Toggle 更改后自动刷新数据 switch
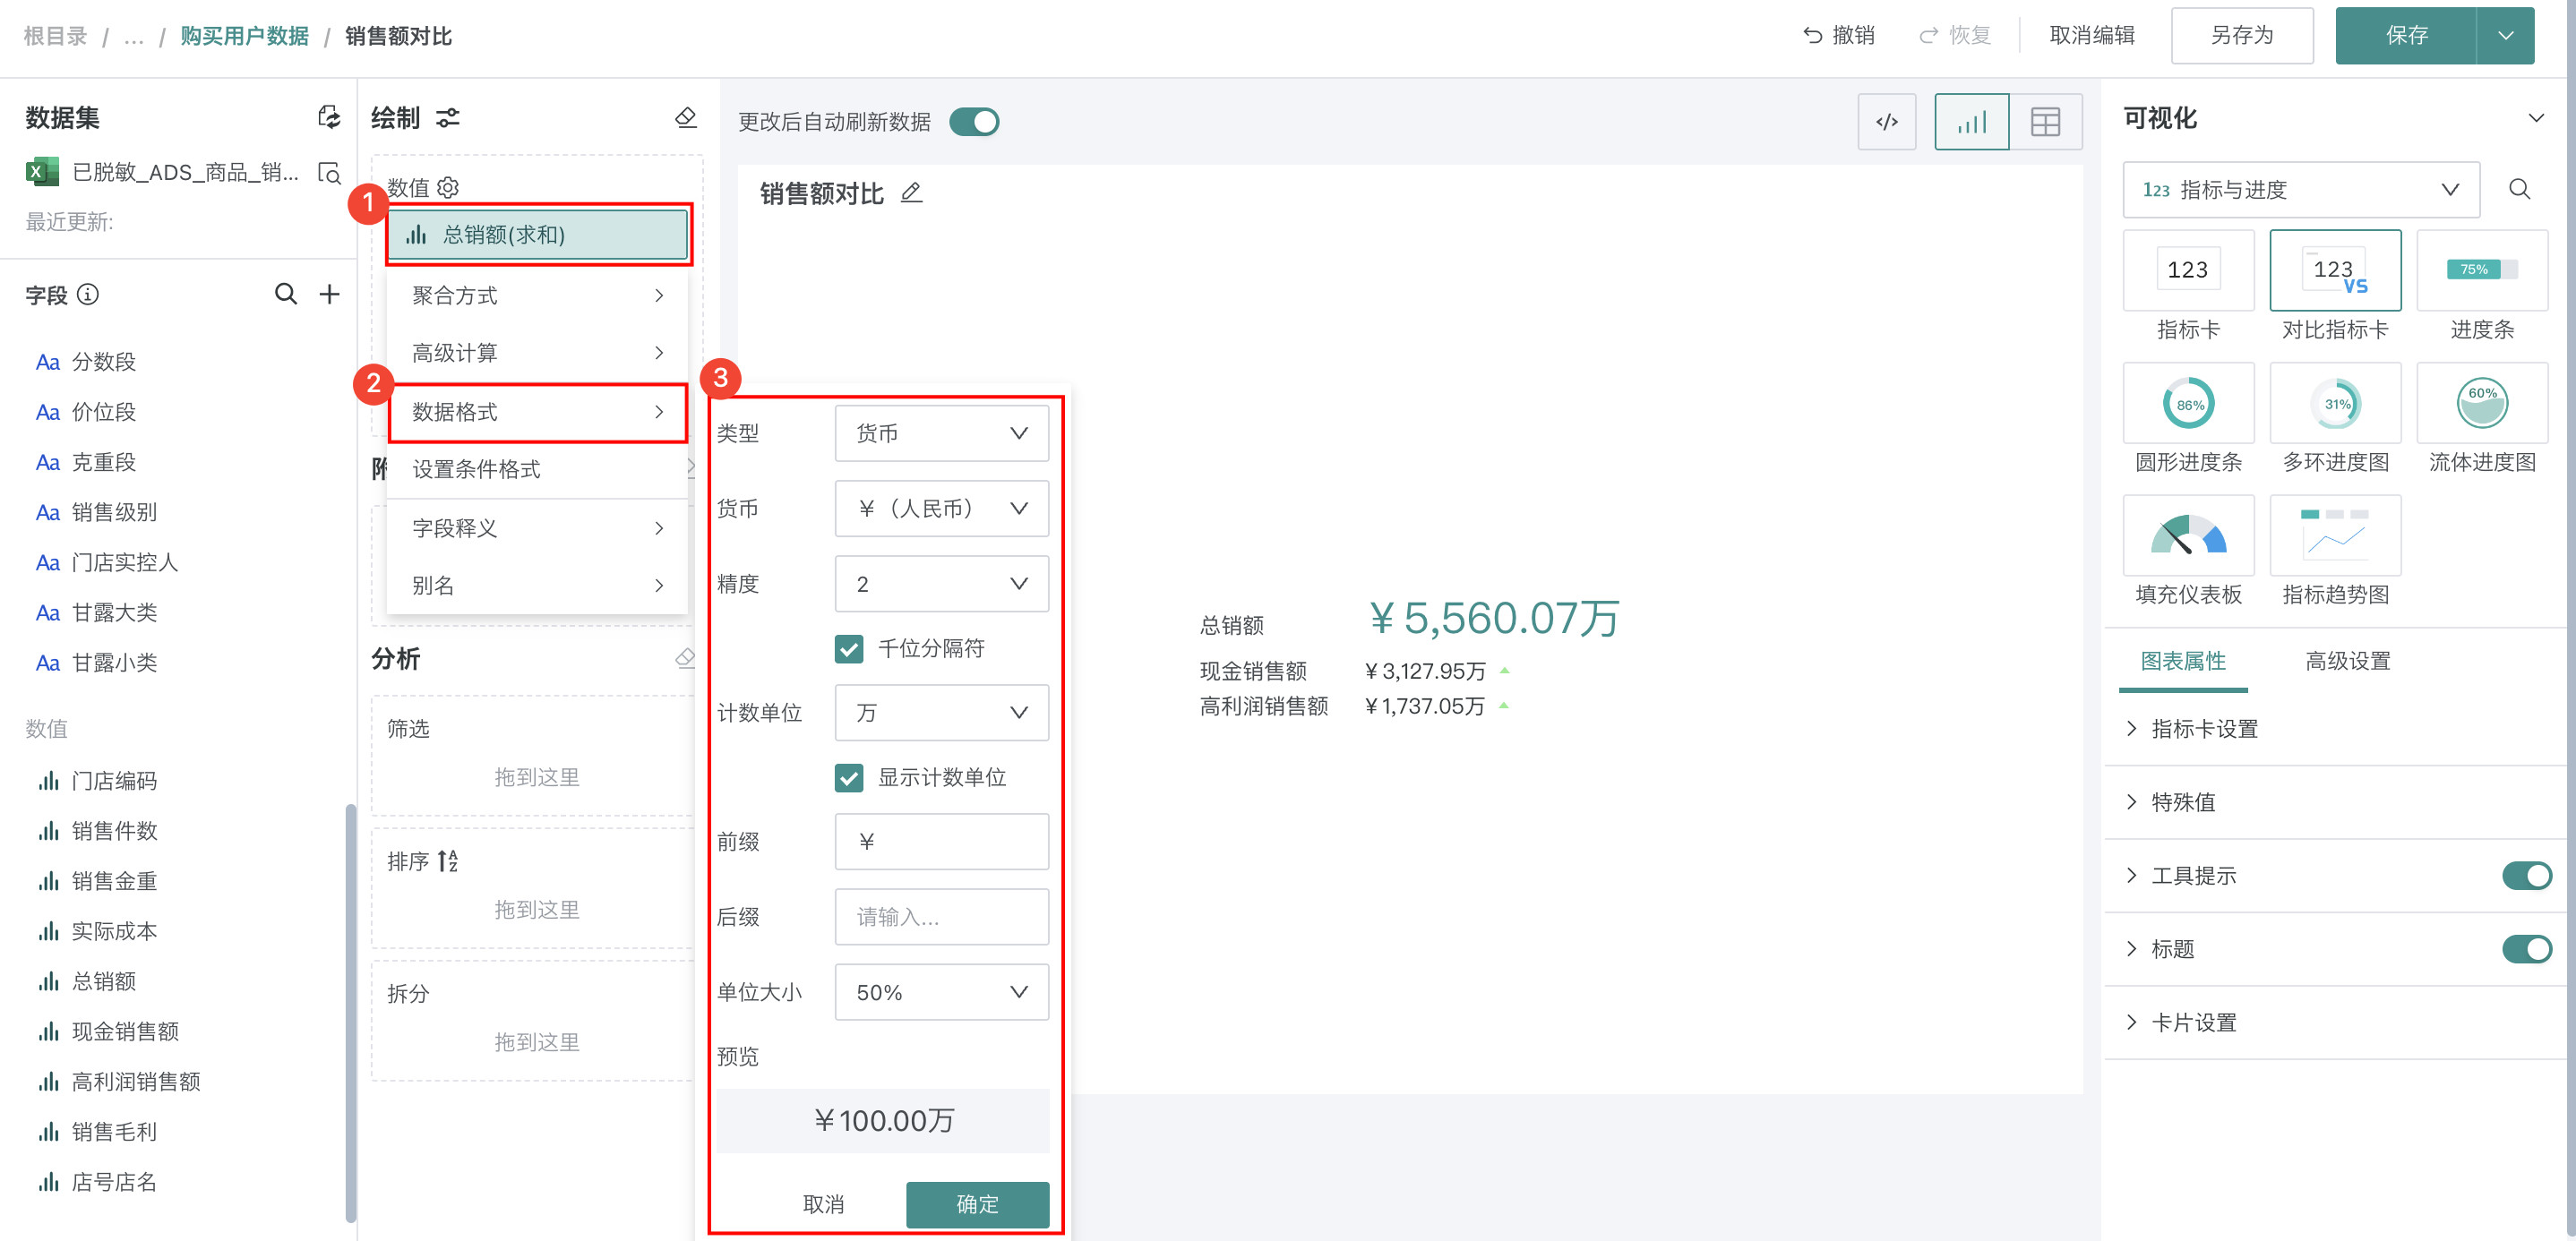This screenshot has height=1241, width=2576. 974,122
